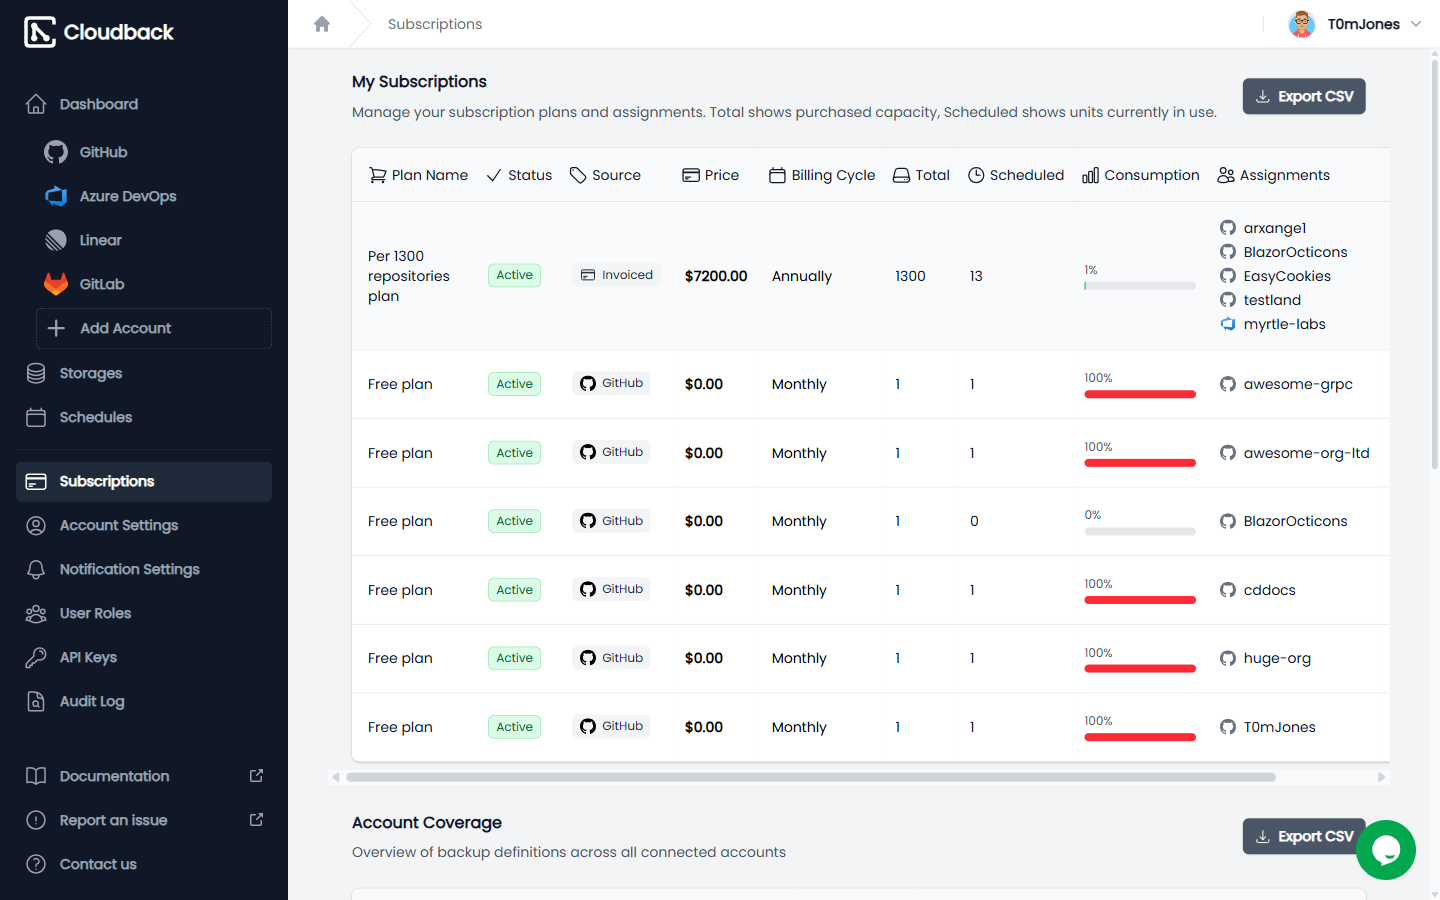Open Report an issue link
The width and height of the screenshot is (1440, 900).
pyautogui.click(x=144, y=820)
